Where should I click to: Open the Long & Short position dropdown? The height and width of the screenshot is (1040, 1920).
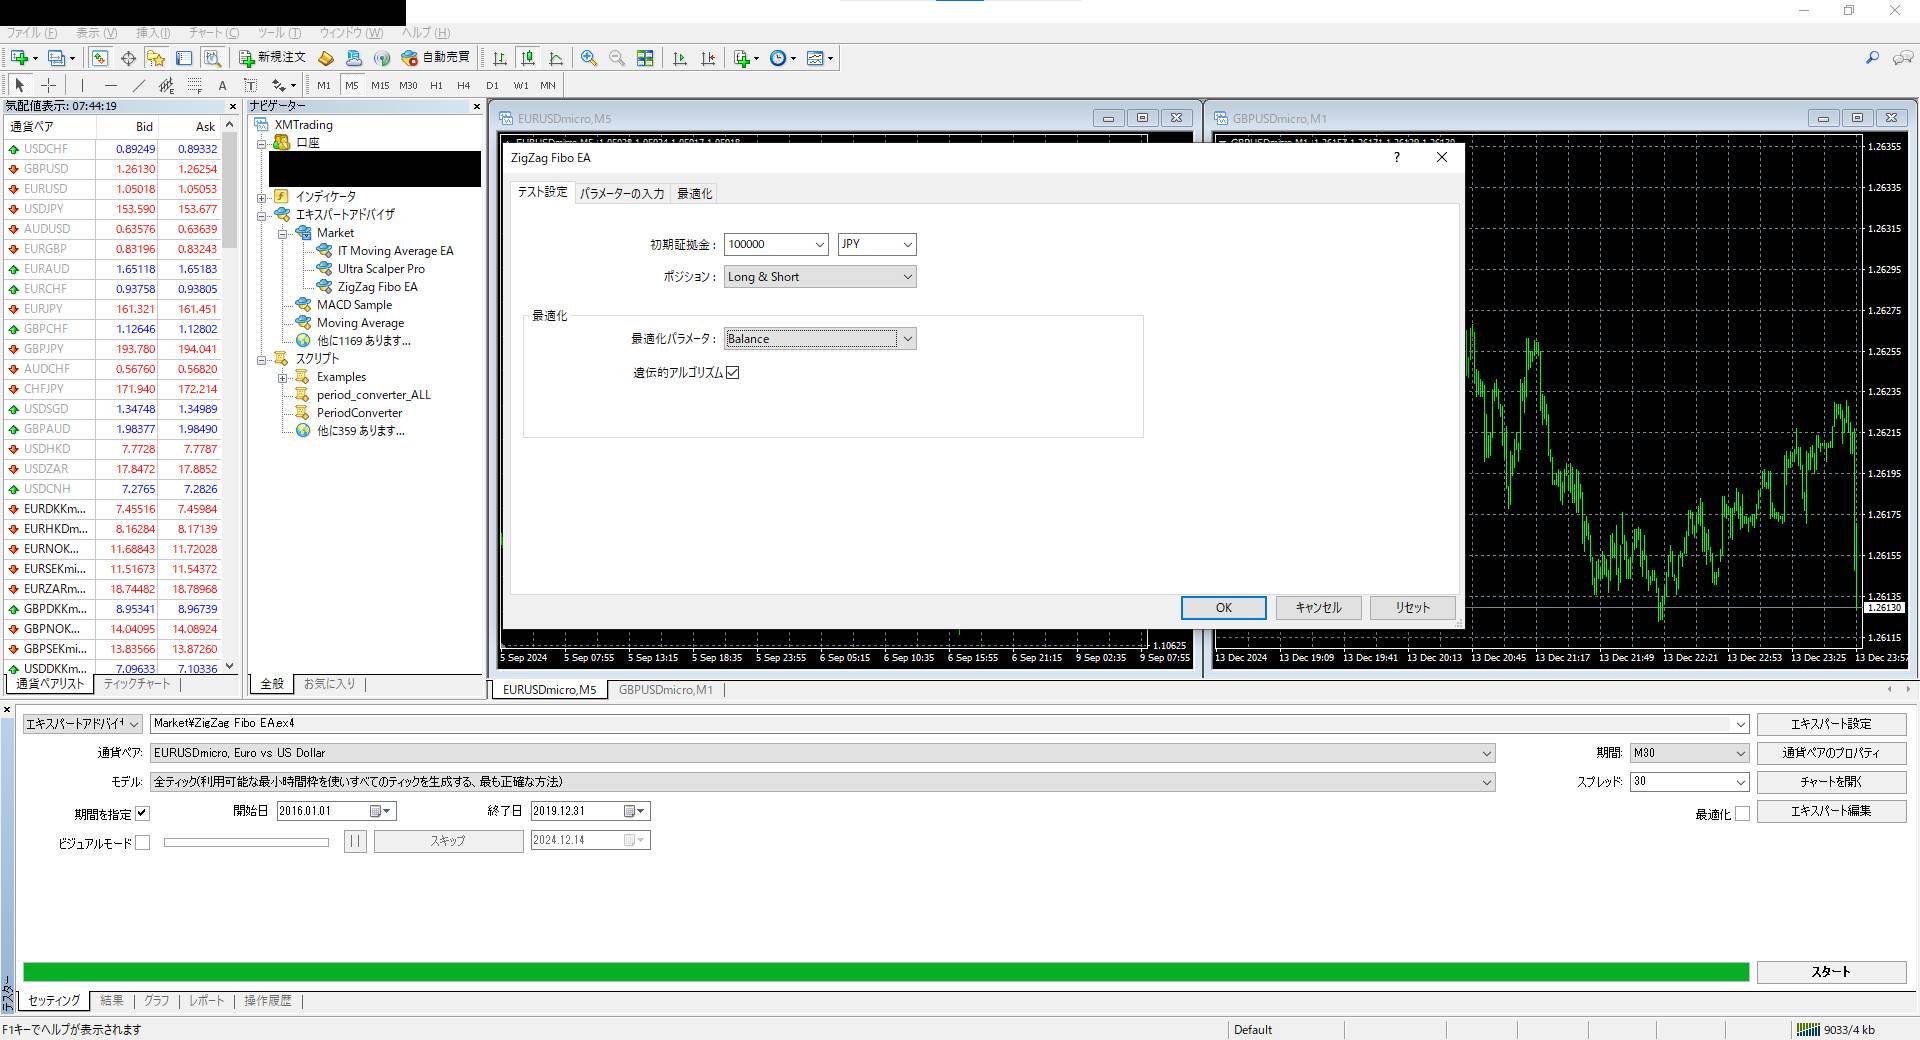[x=820, y=277]
